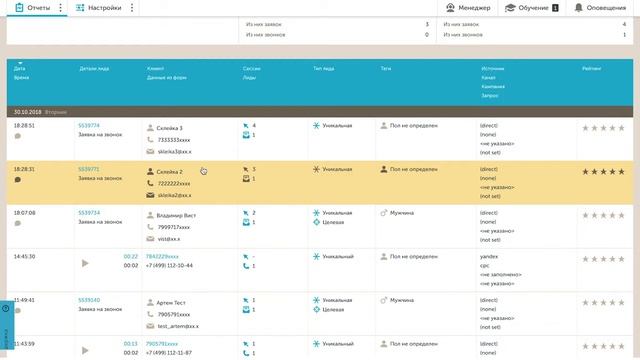Open the comment icon for the 18:28:31 lead
640x360 pixels.
pyautogui.click(x=18, y=180)
